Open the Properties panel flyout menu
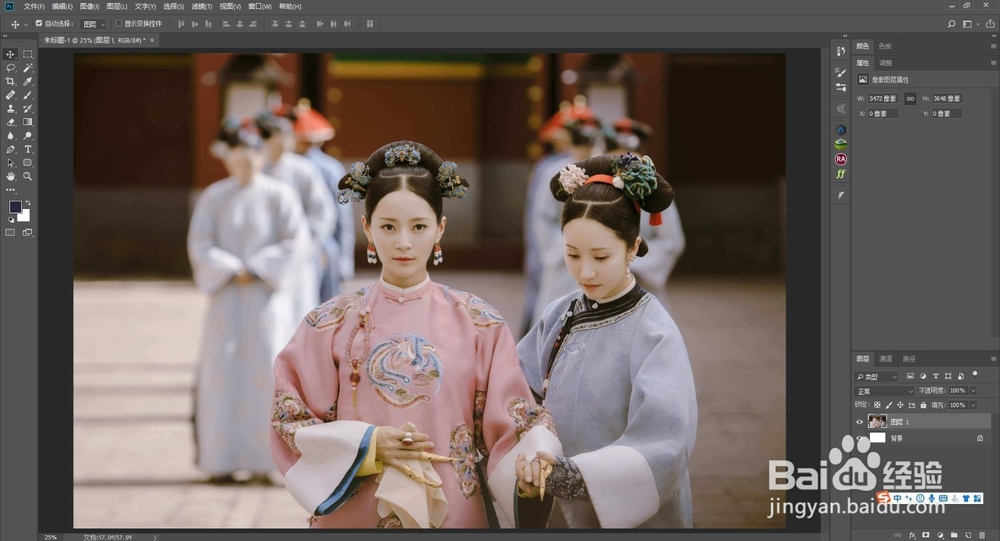Screen dimensions: 1000x541 point(993,63)
